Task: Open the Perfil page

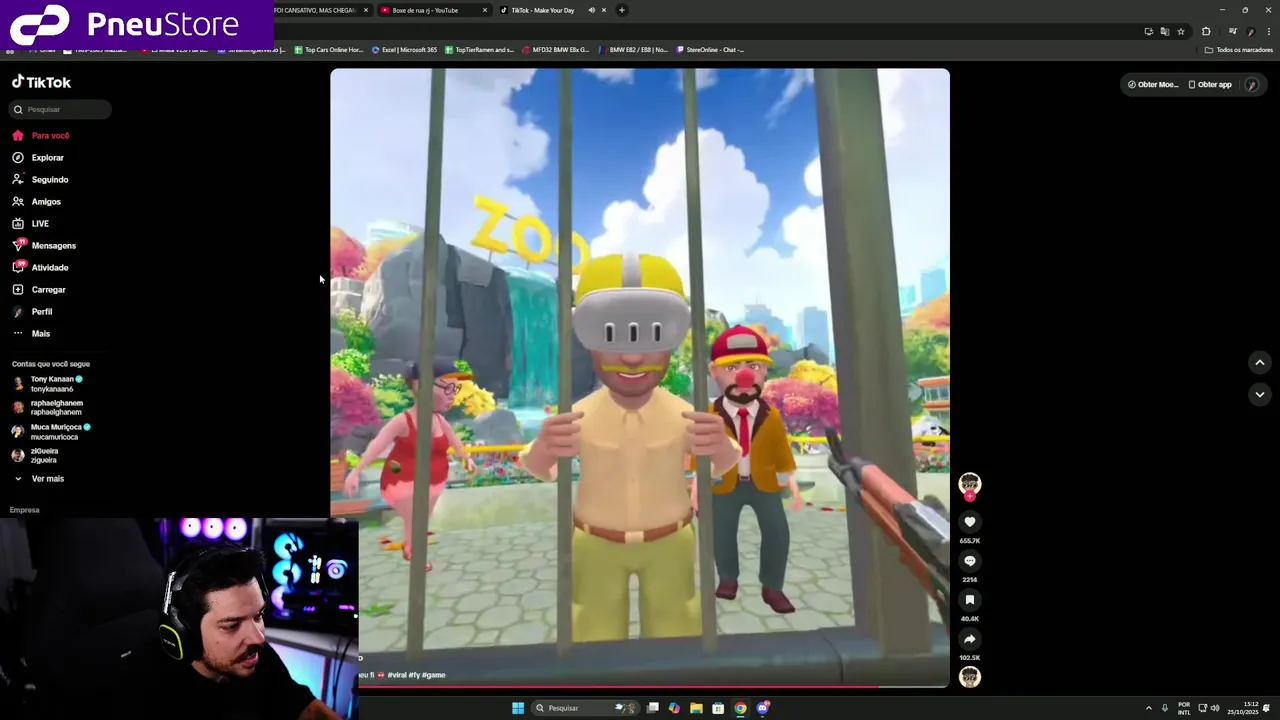Action: point(32,311)
